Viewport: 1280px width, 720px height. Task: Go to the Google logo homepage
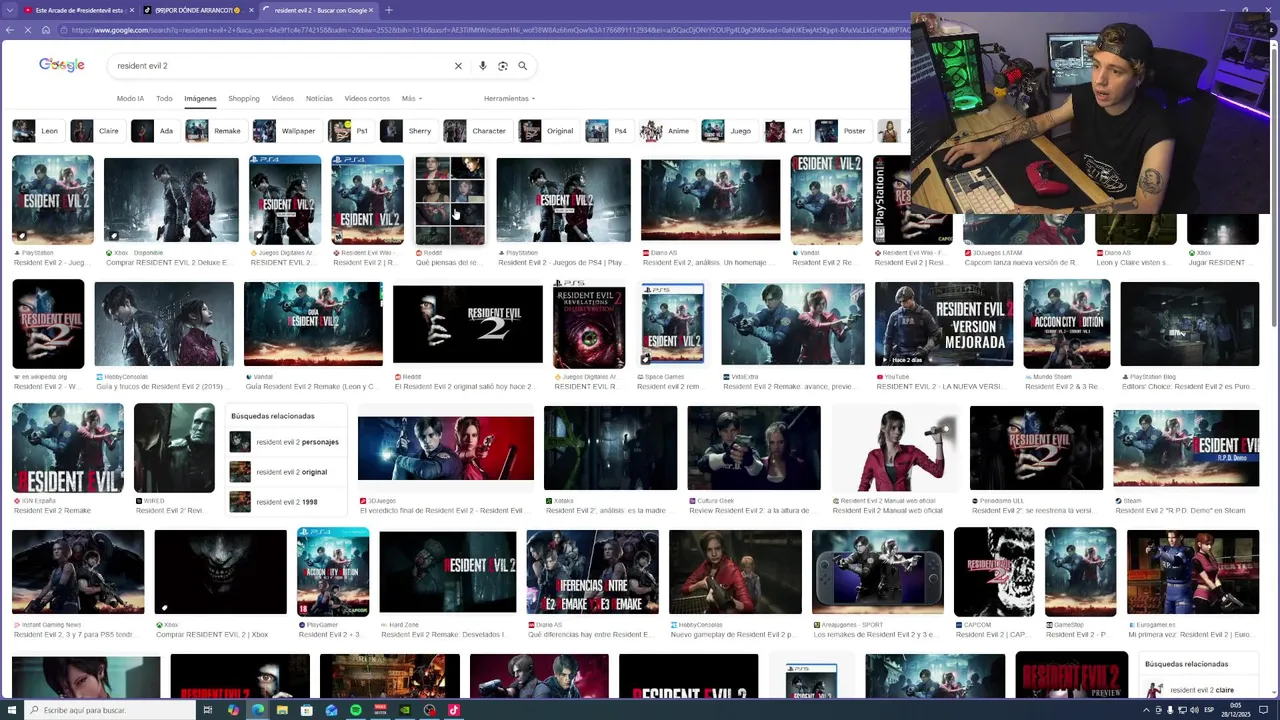coord(62,65)
